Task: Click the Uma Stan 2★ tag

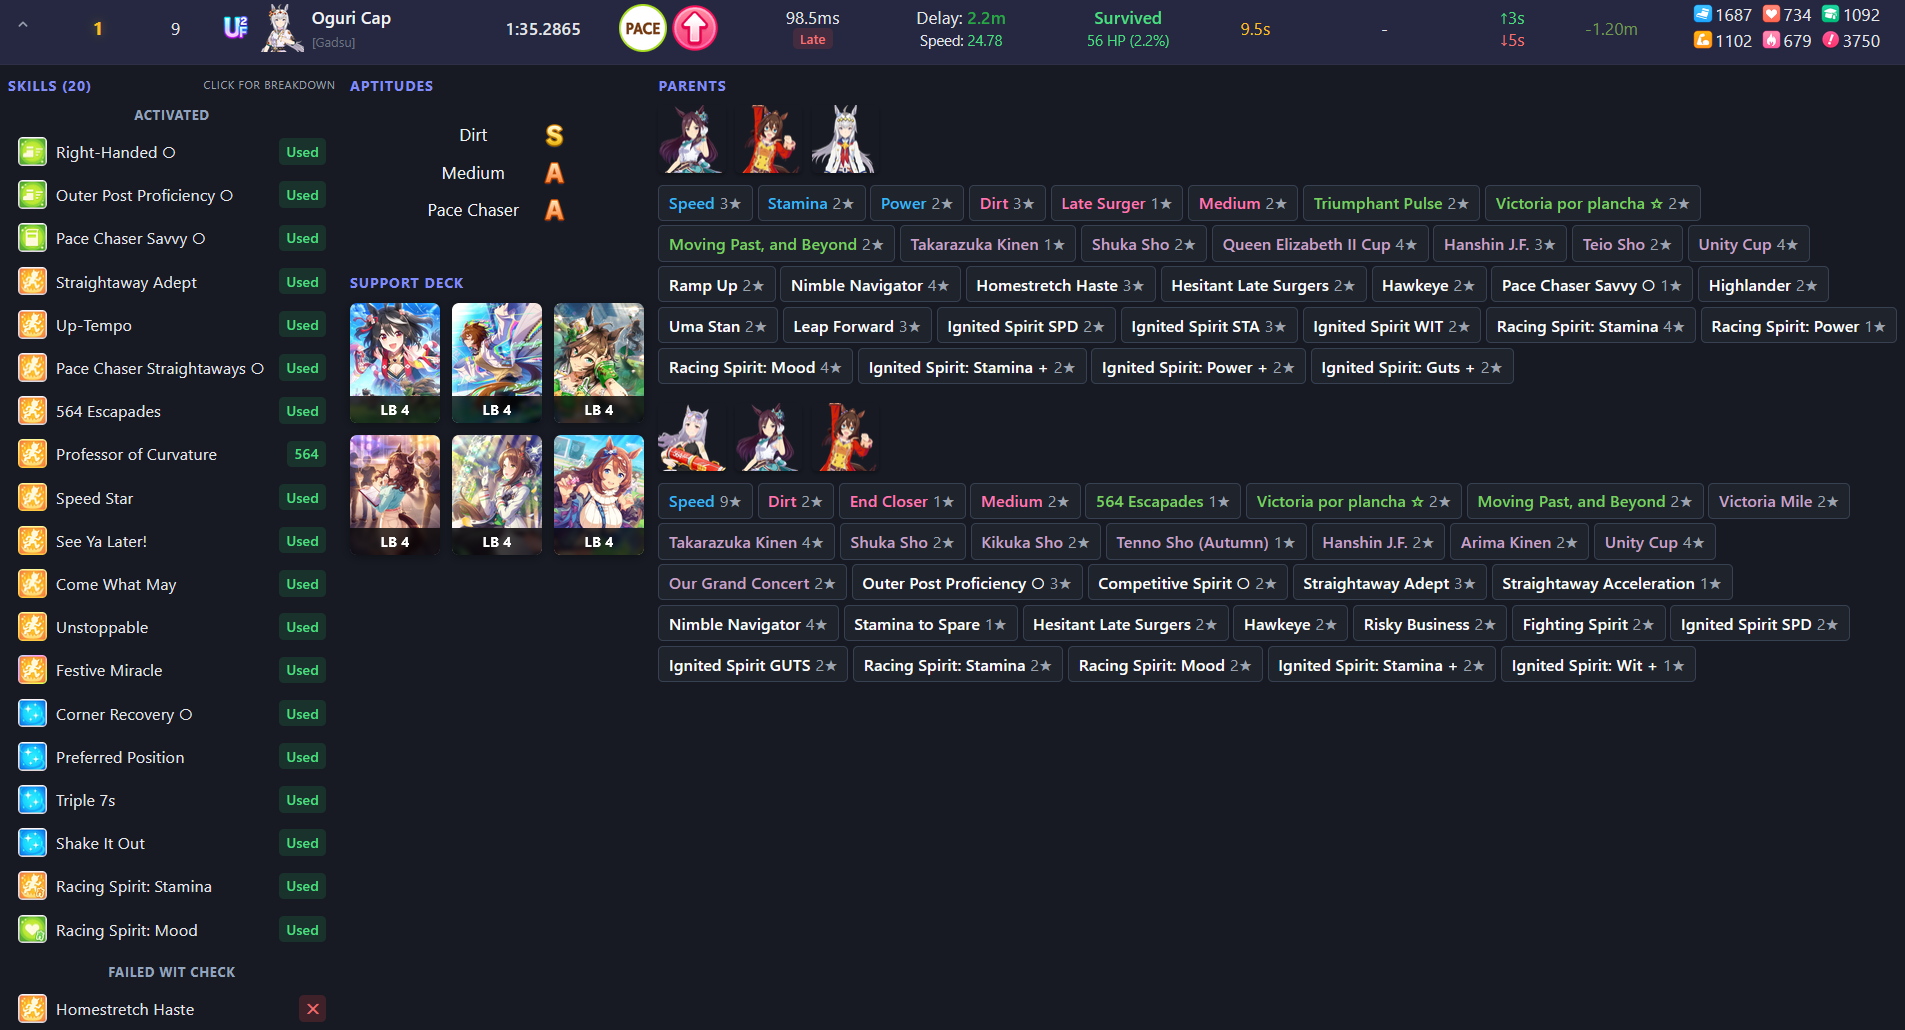Action: tap(718, 326)
